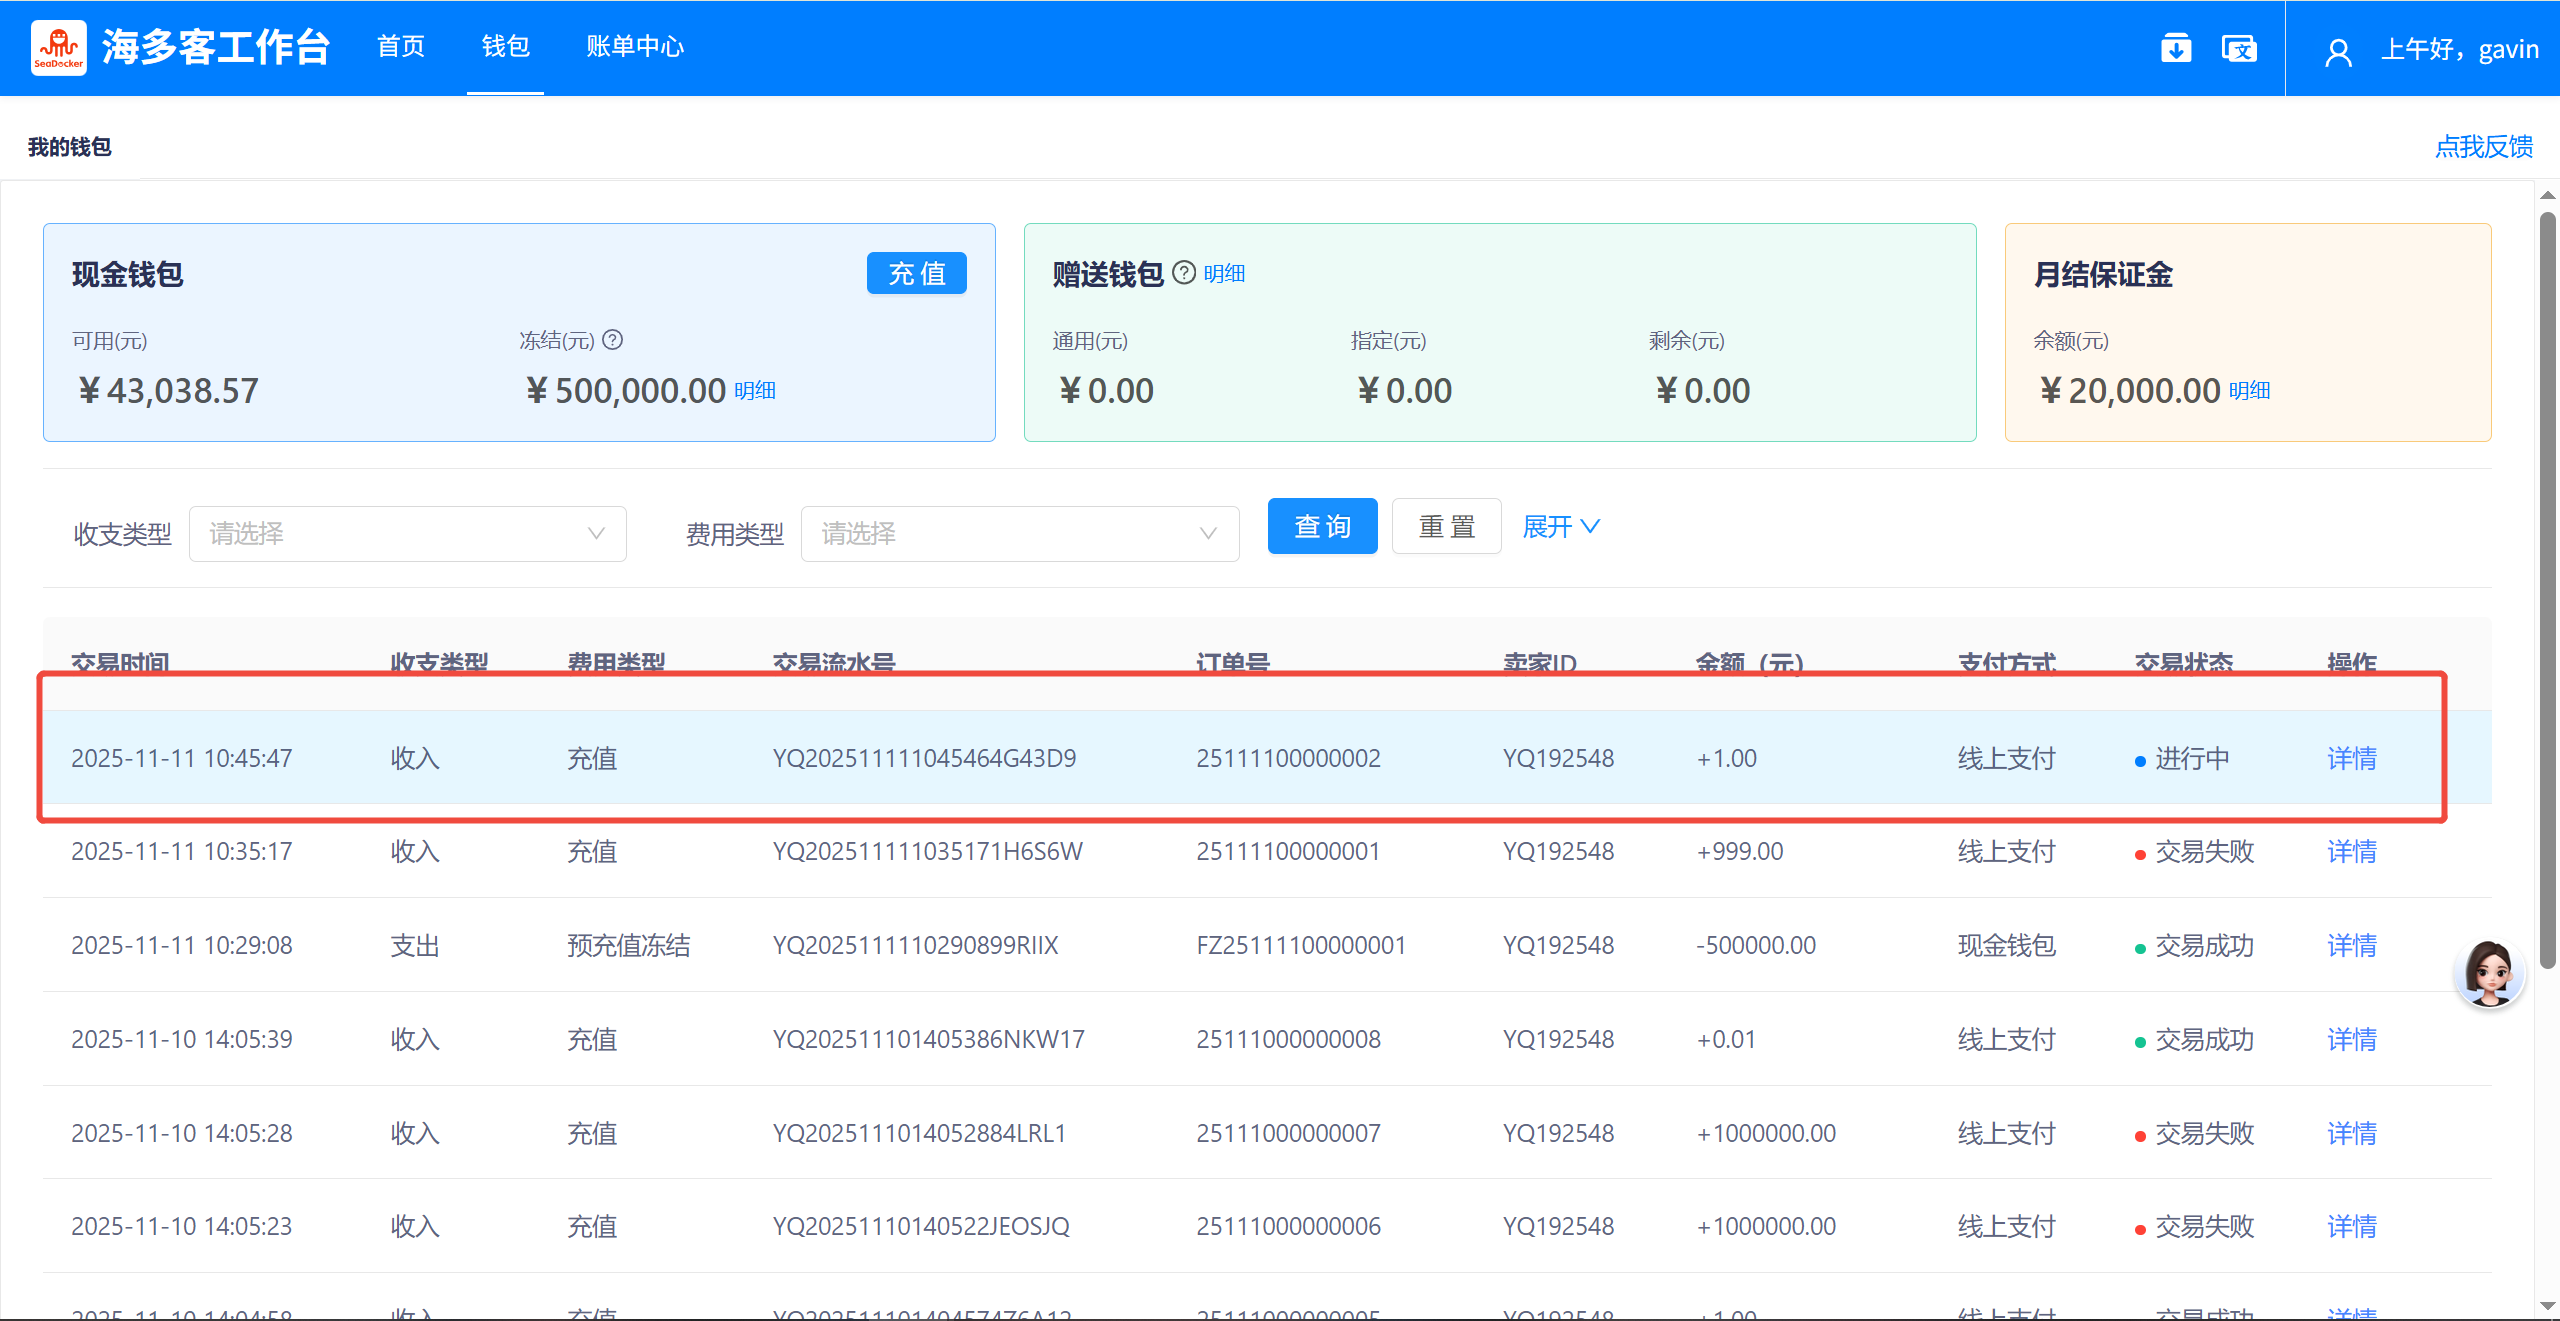Click help icon next to 冻结(元)
Image resolution: width=2560 pixels, height=1321 pixels.
(x=613, y=340)
